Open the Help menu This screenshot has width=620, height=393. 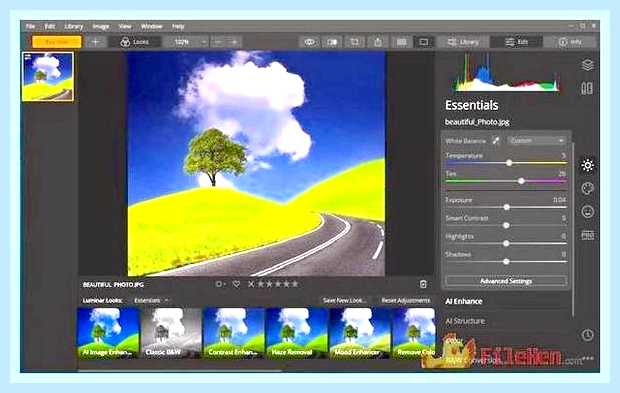tap(178, 26)
